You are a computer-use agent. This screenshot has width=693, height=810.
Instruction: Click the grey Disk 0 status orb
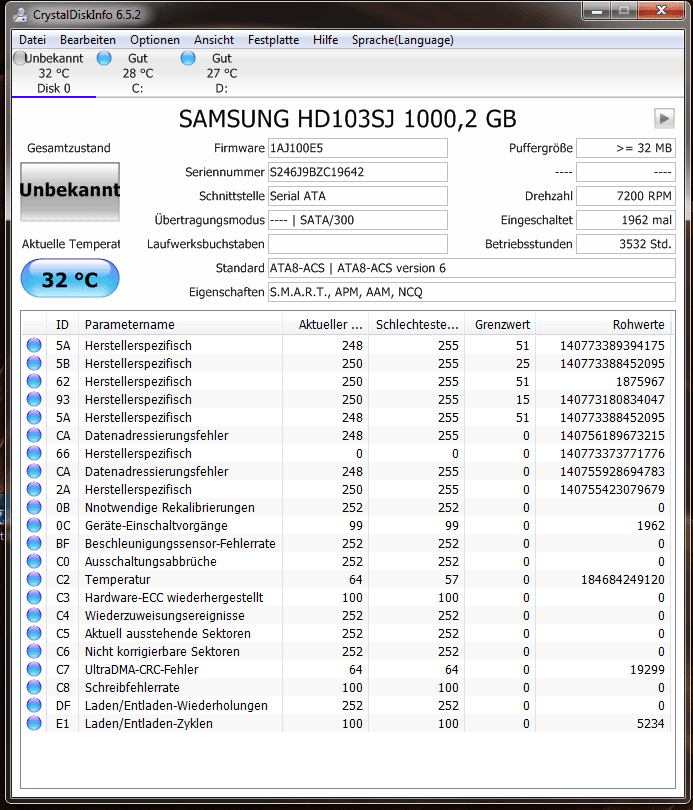20,58
